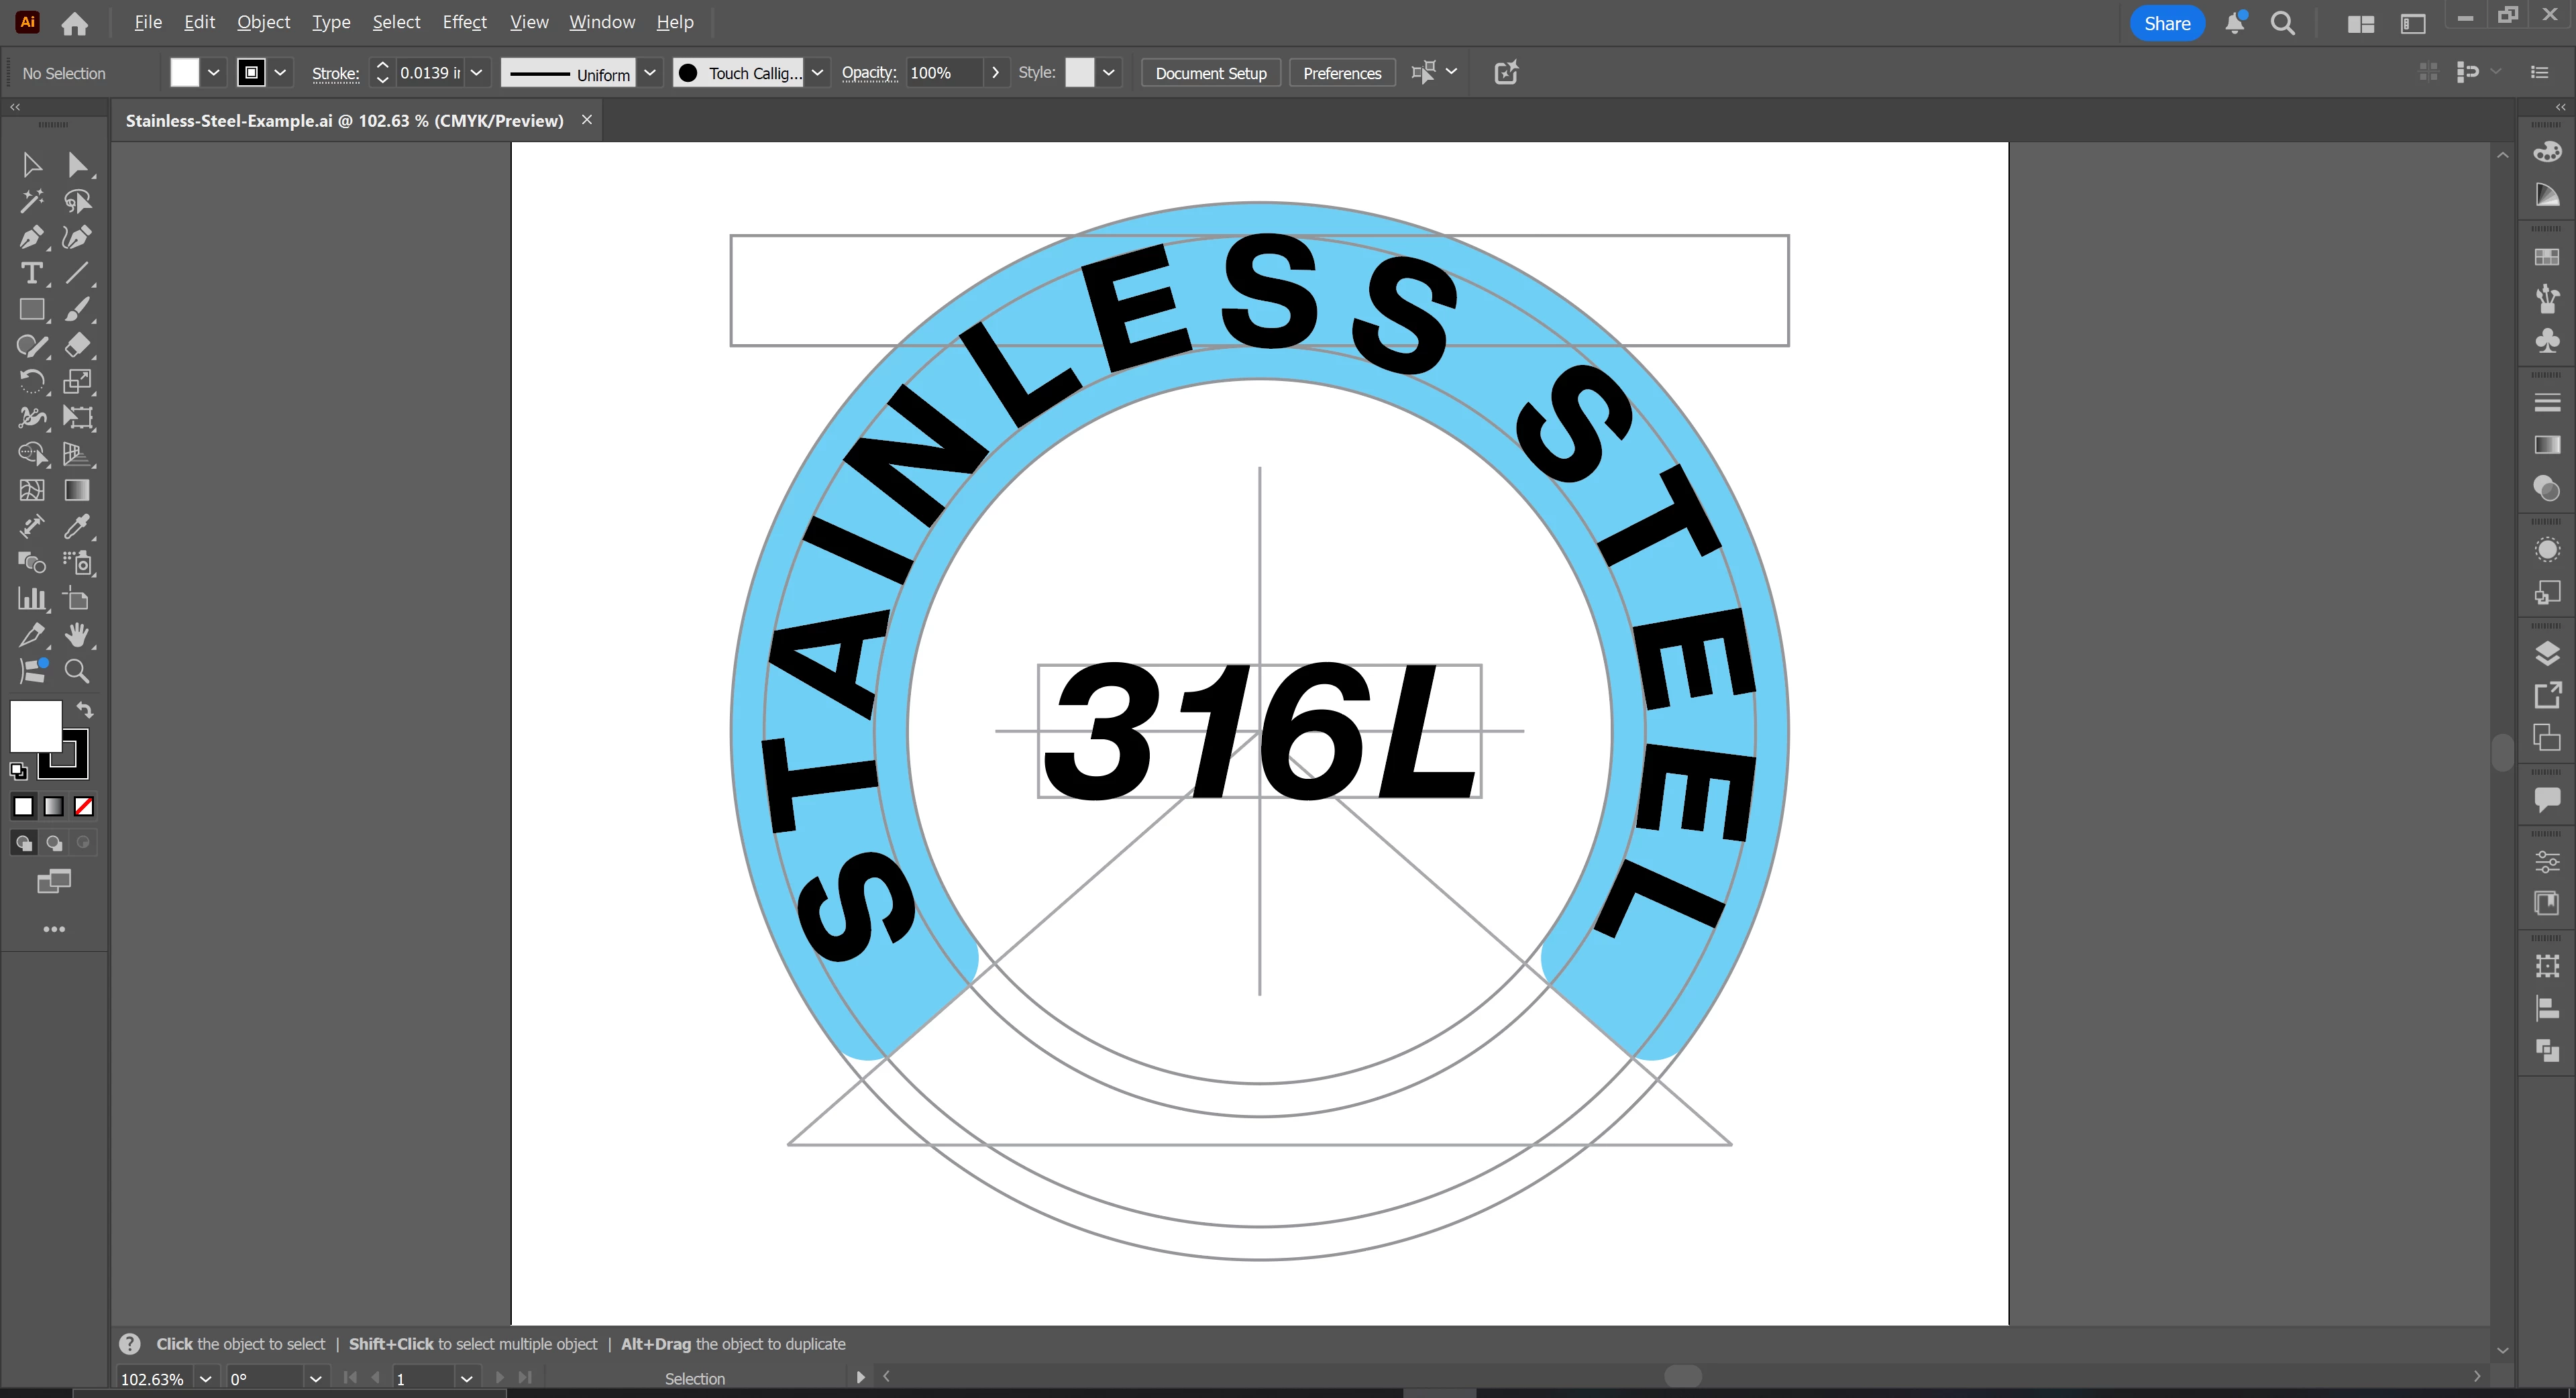Open the Touch Calligraphic brush dropdown
This screenshot has width=2576, height=1398.
tap(817, 72)
